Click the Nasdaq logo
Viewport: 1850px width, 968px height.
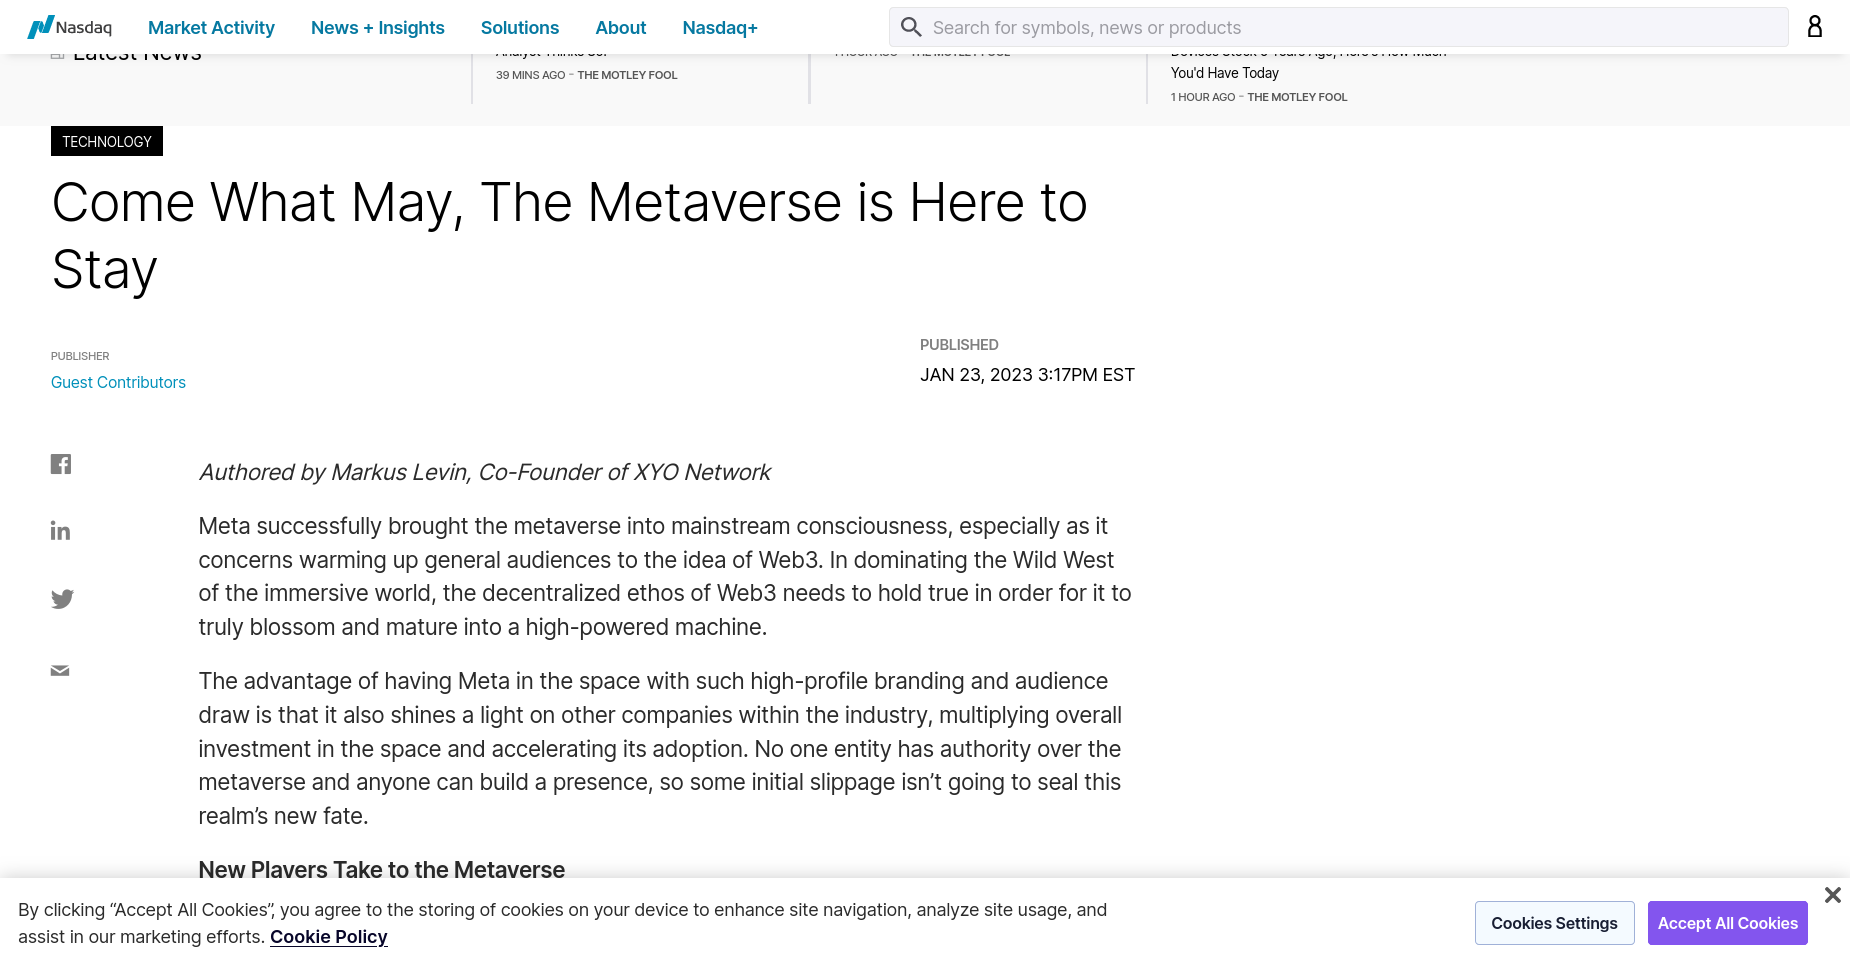[x=70, y=27]
